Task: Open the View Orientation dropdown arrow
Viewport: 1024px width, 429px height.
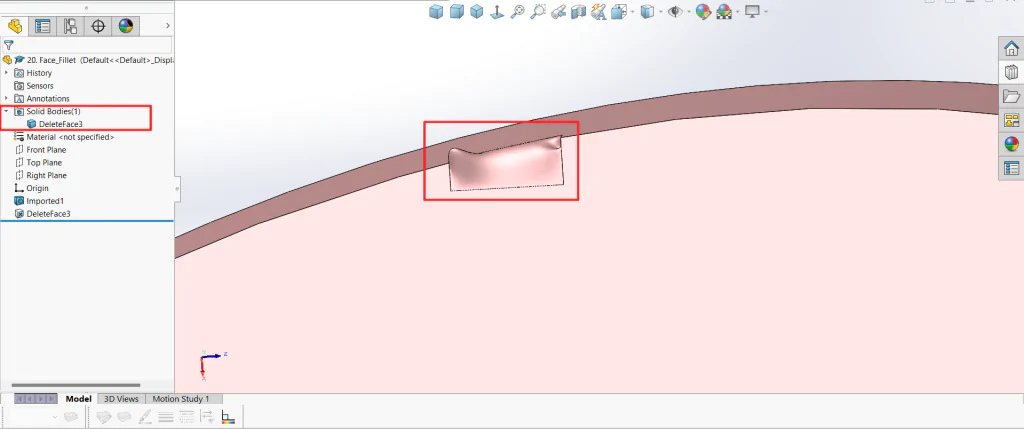Action: tap(632, 12)
